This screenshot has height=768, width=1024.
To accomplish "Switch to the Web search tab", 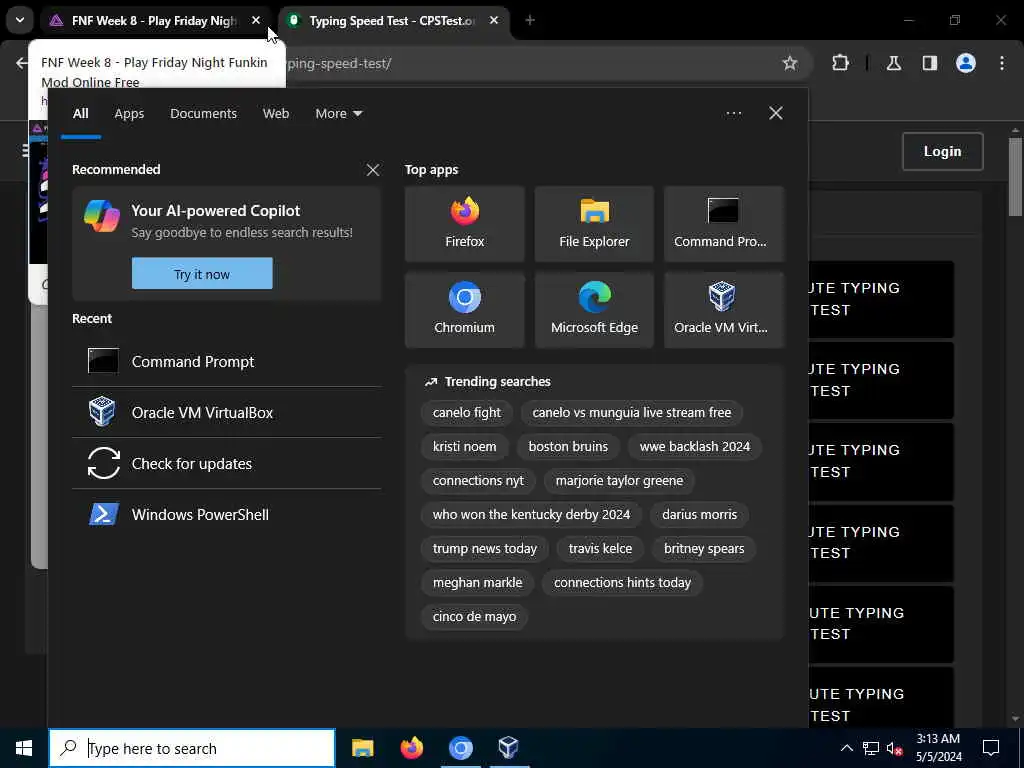I will (x=276, y=114).
